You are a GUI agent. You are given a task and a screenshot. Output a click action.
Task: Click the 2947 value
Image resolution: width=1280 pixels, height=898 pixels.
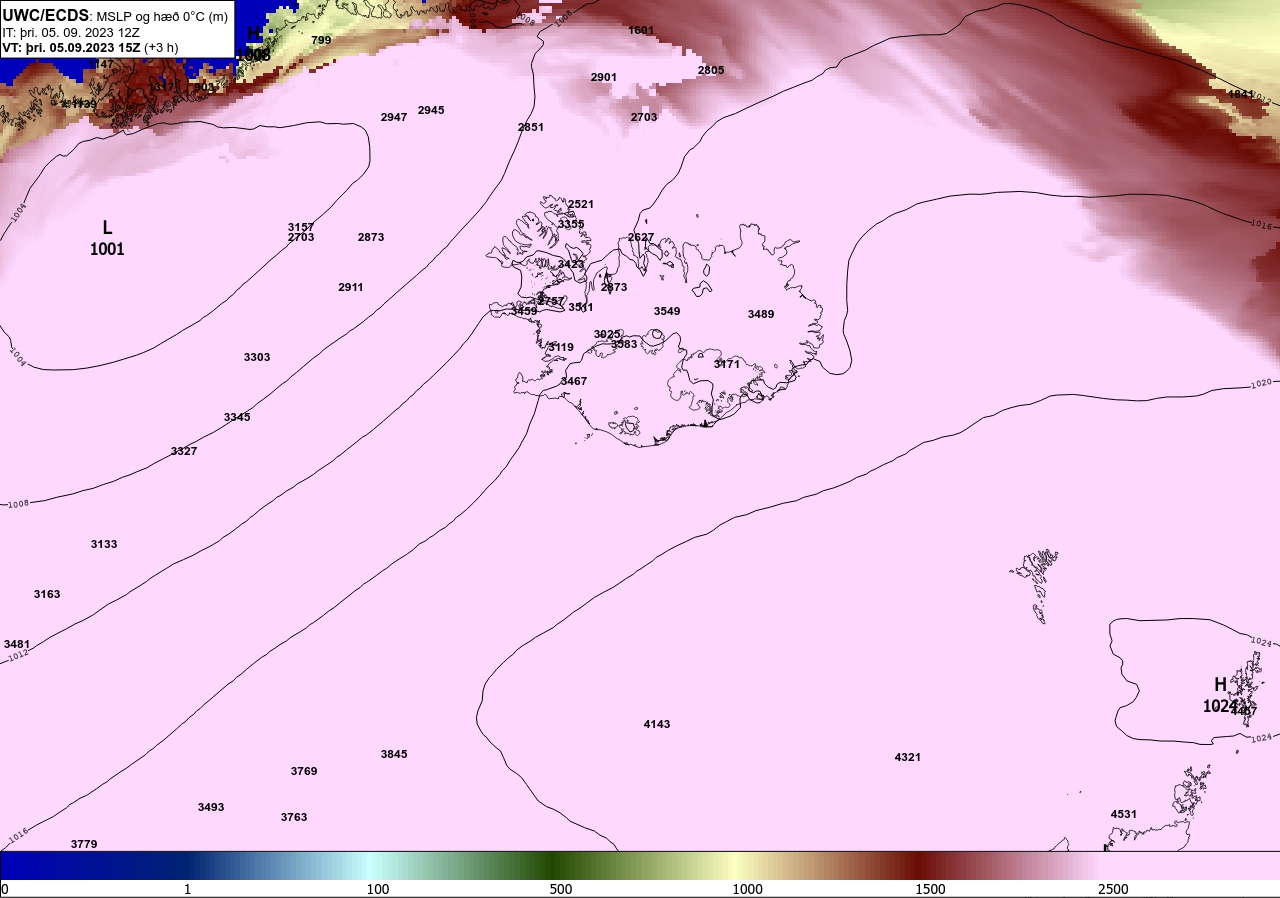coord(394,117)
